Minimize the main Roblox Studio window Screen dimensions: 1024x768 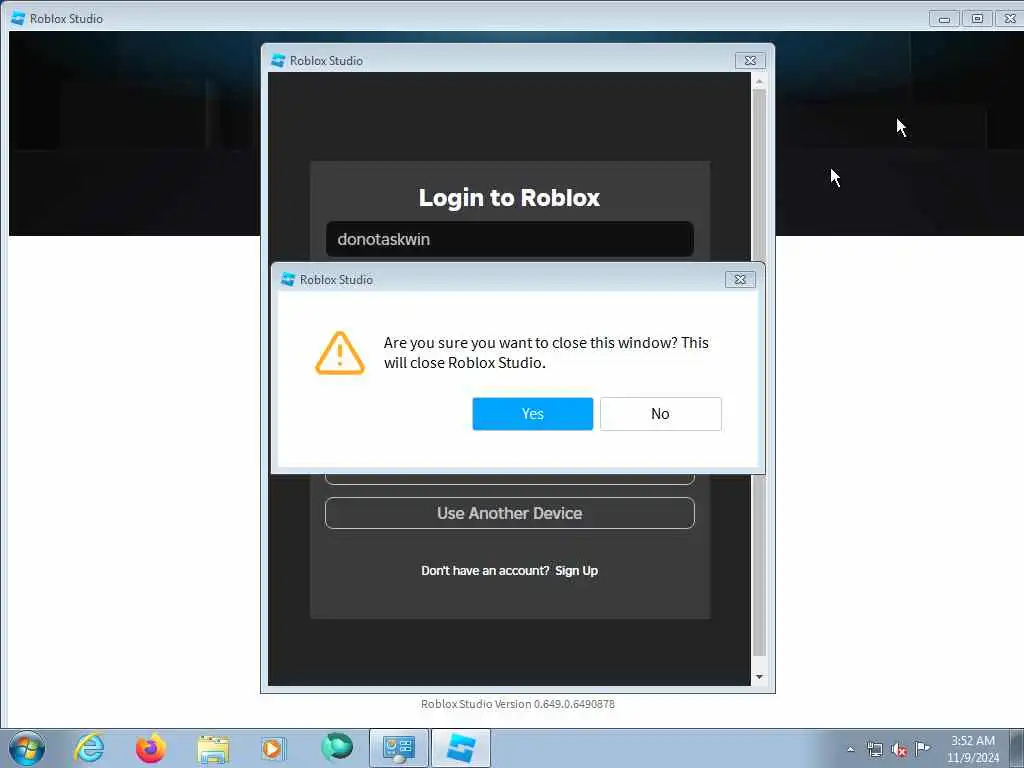coord(944,19)
